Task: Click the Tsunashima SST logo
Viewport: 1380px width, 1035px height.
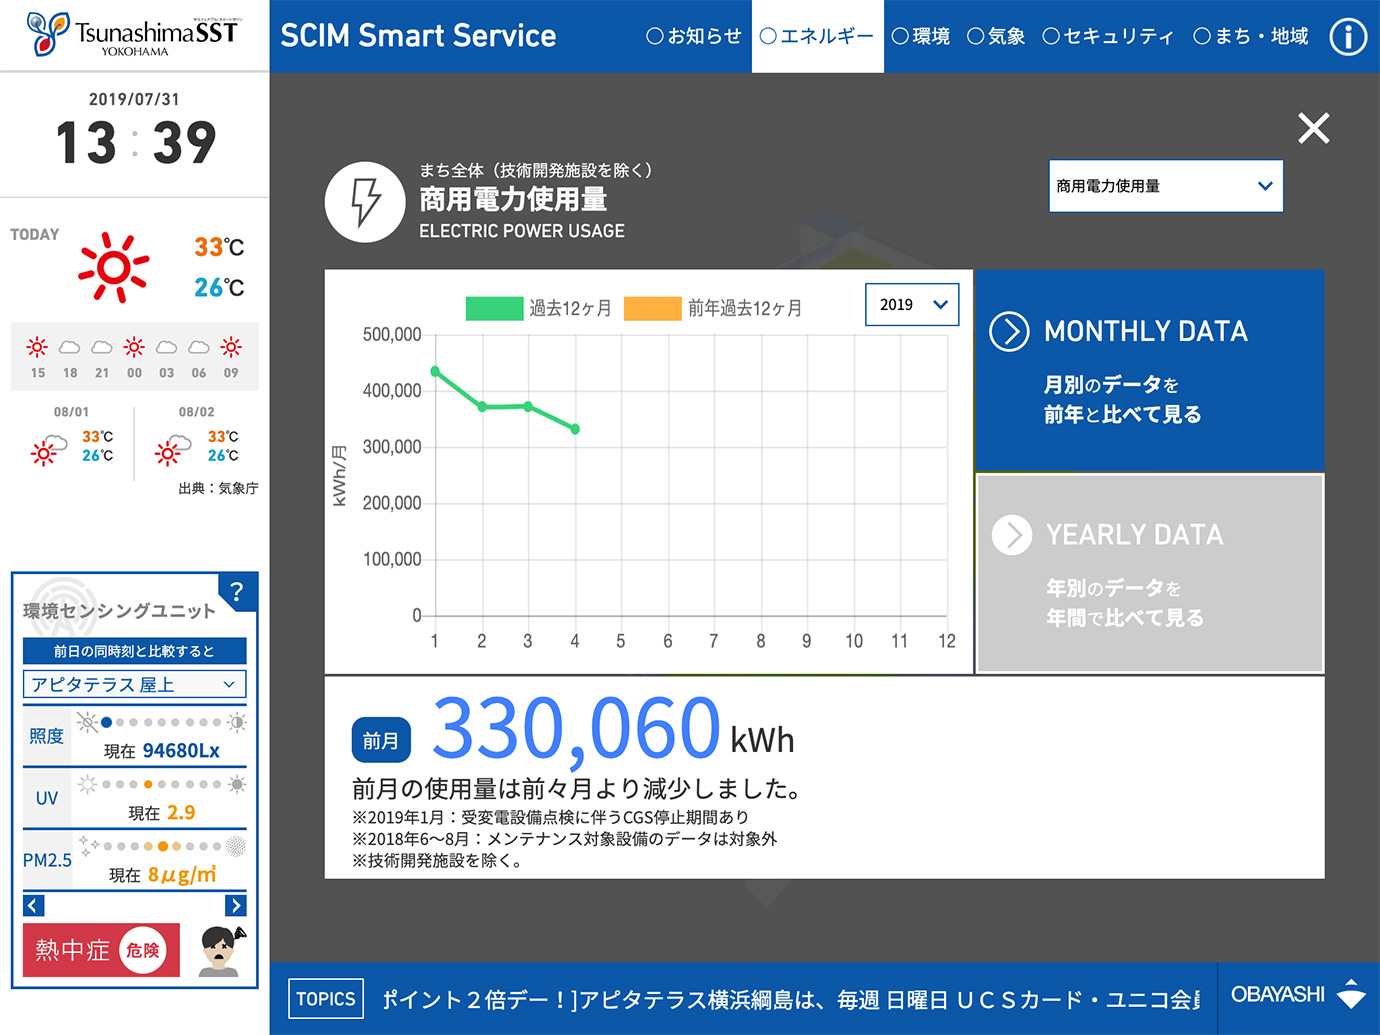Action: pos(134,35)
